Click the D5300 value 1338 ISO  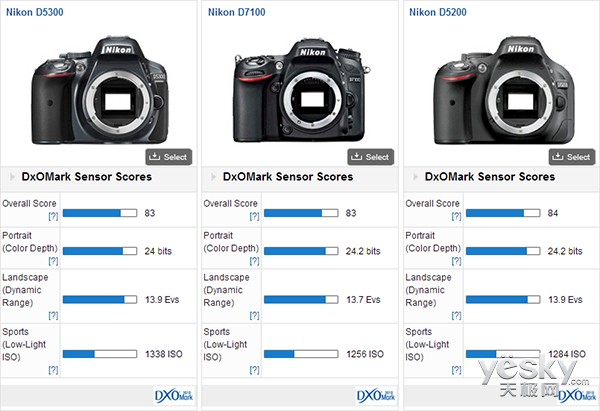click(x=164, y=354)
